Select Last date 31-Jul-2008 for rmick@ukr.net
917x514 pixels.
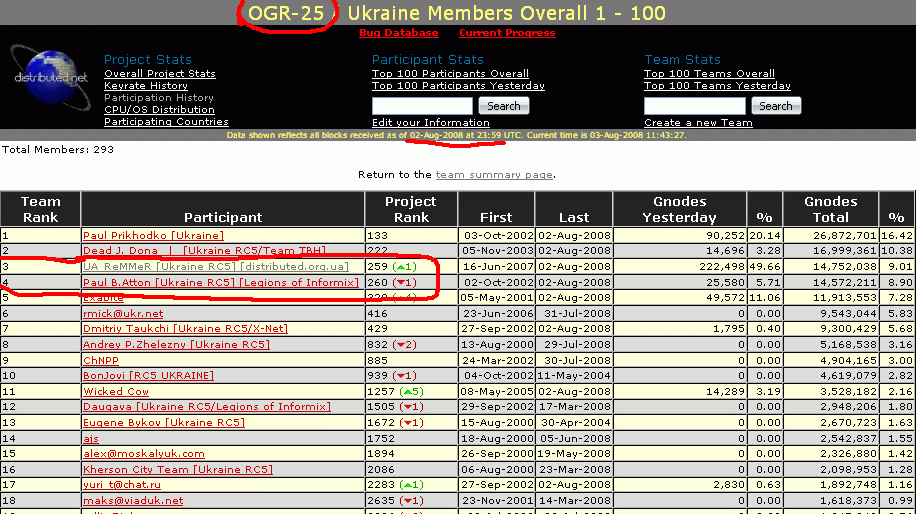(x=577, y=314)
